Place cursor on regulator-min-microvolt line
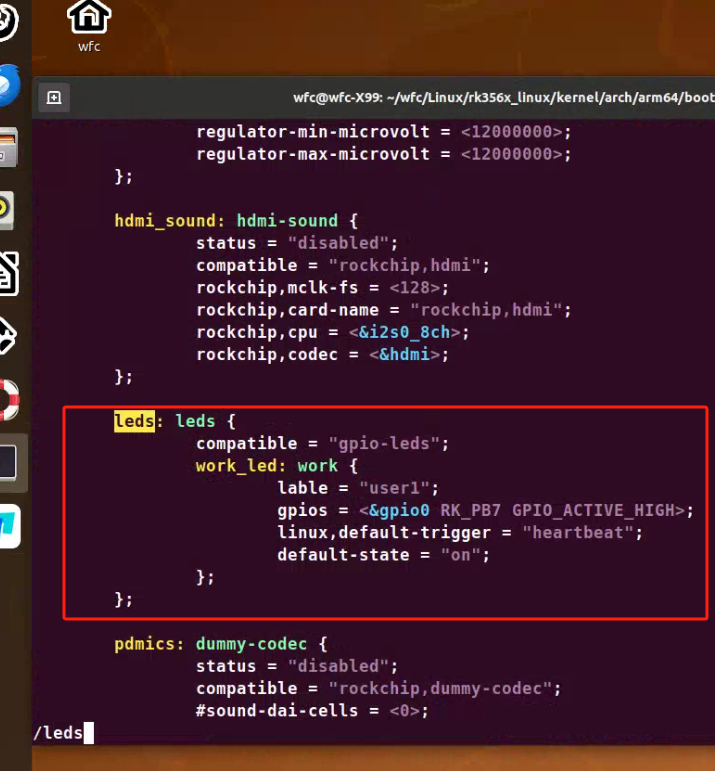715x771 pixels. pyautogui.click(x=384, y=132)
